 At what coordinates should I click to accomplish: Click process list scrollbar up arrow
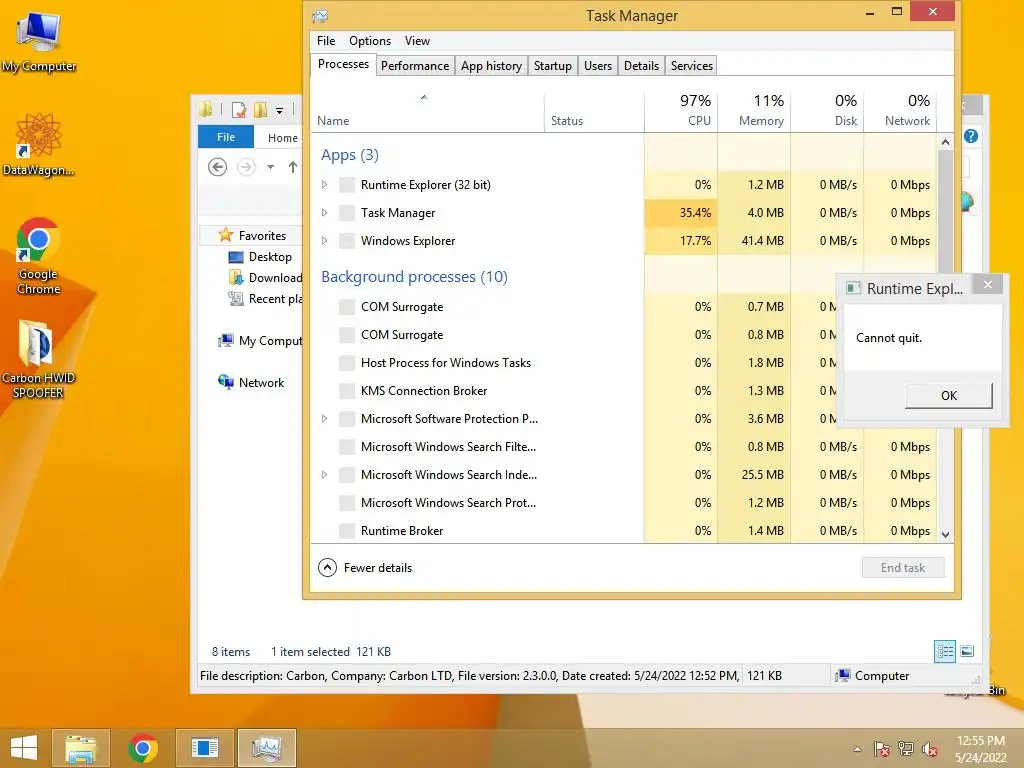point(945,142)
